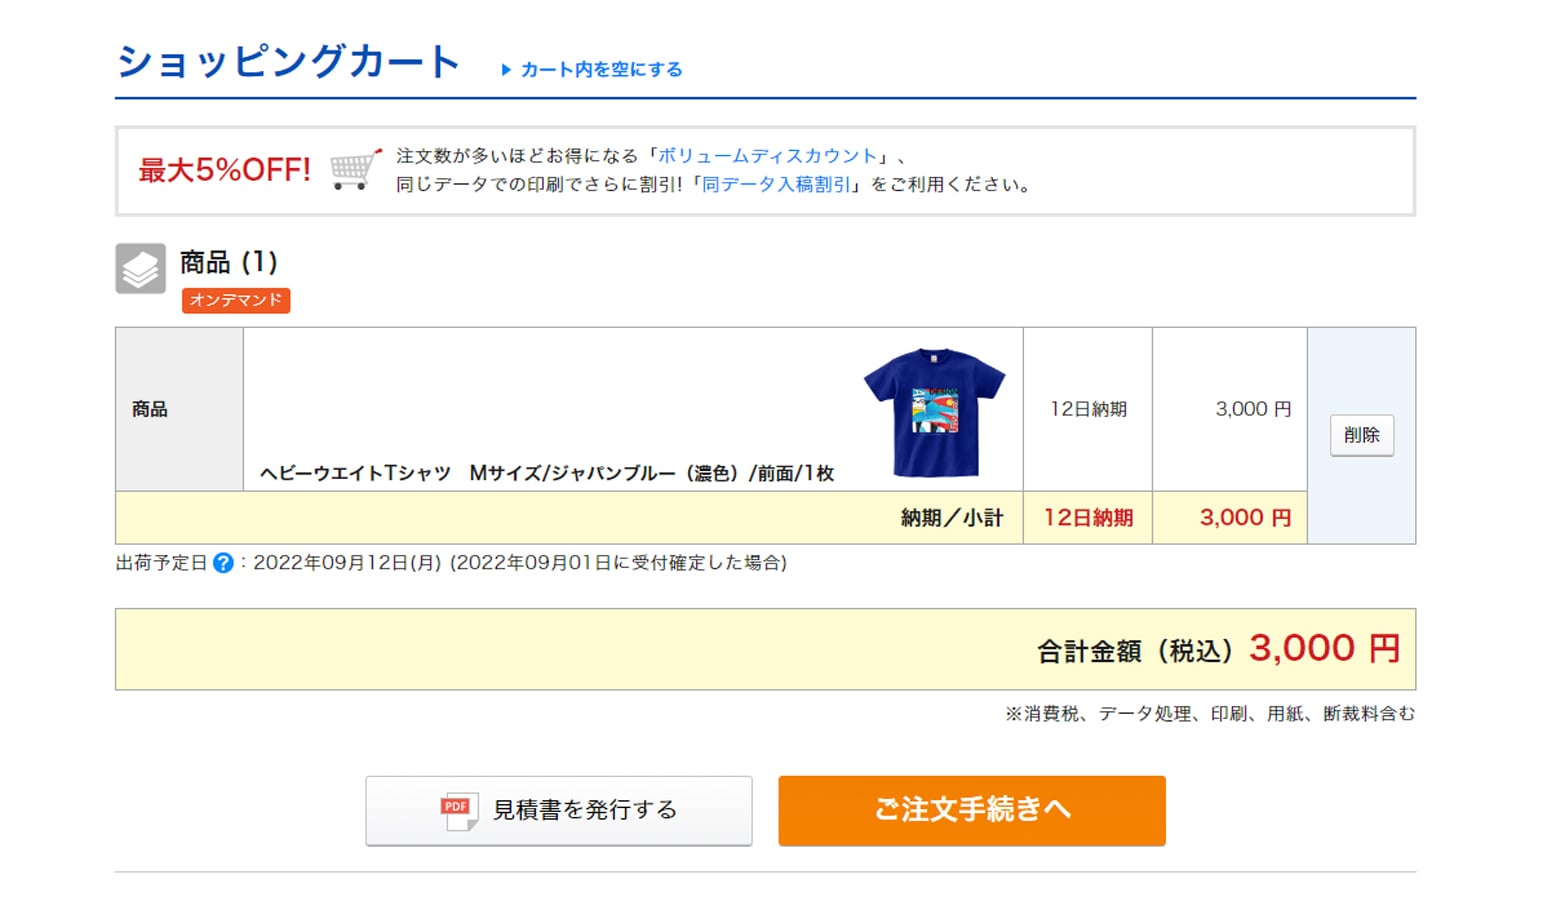Click the red 12日納期 delivery text
Screen dimensions: 1552x898
click(1088, 518)
